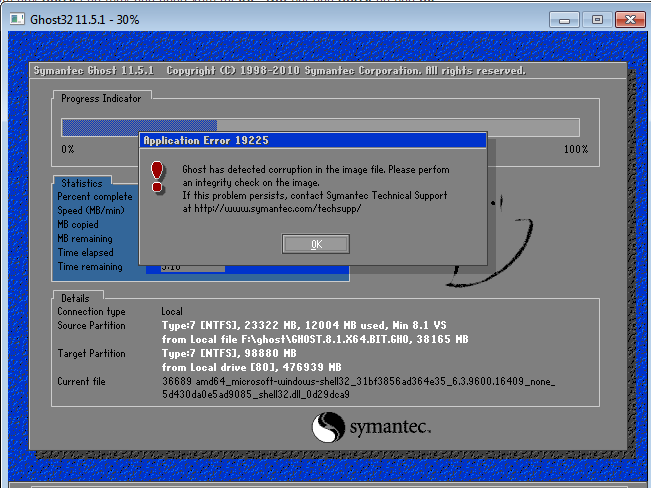Click the Time elapsed label
The height and width of the screenshot is (488, 659).
point(85,253)
